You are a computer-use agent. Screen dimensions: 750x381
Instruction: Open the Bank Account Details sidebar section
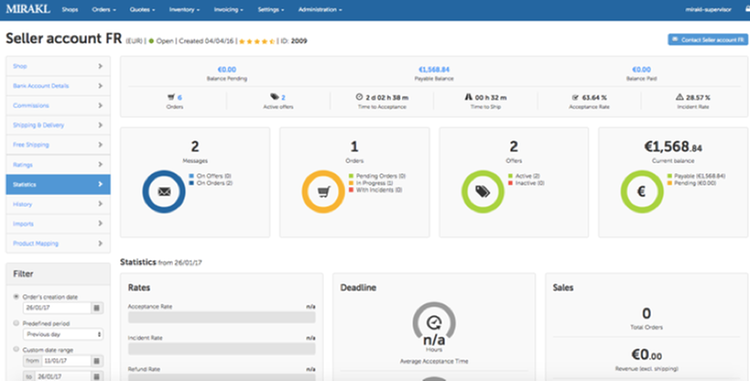coord(58,86)
